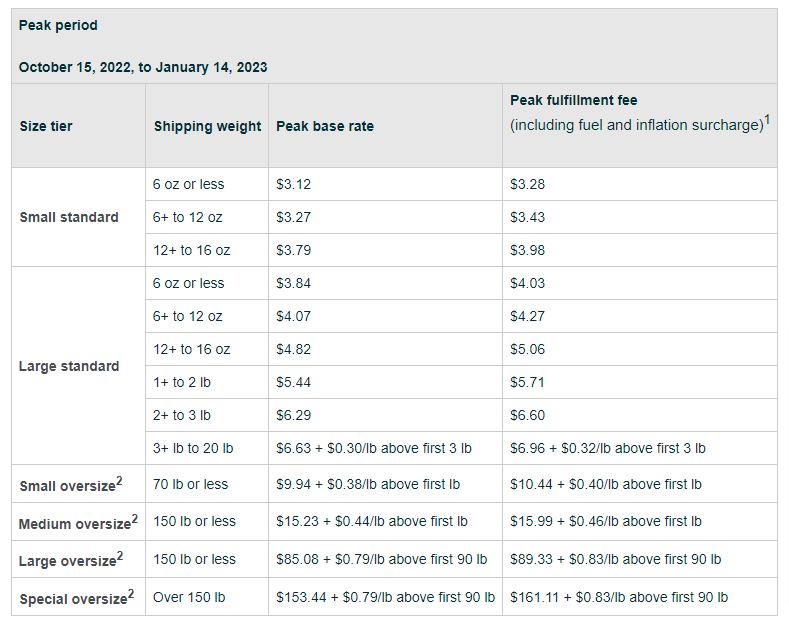Click the Shipping weight column header
The width and height of the screenshot is (789, 625).
(x=207, y=127)
